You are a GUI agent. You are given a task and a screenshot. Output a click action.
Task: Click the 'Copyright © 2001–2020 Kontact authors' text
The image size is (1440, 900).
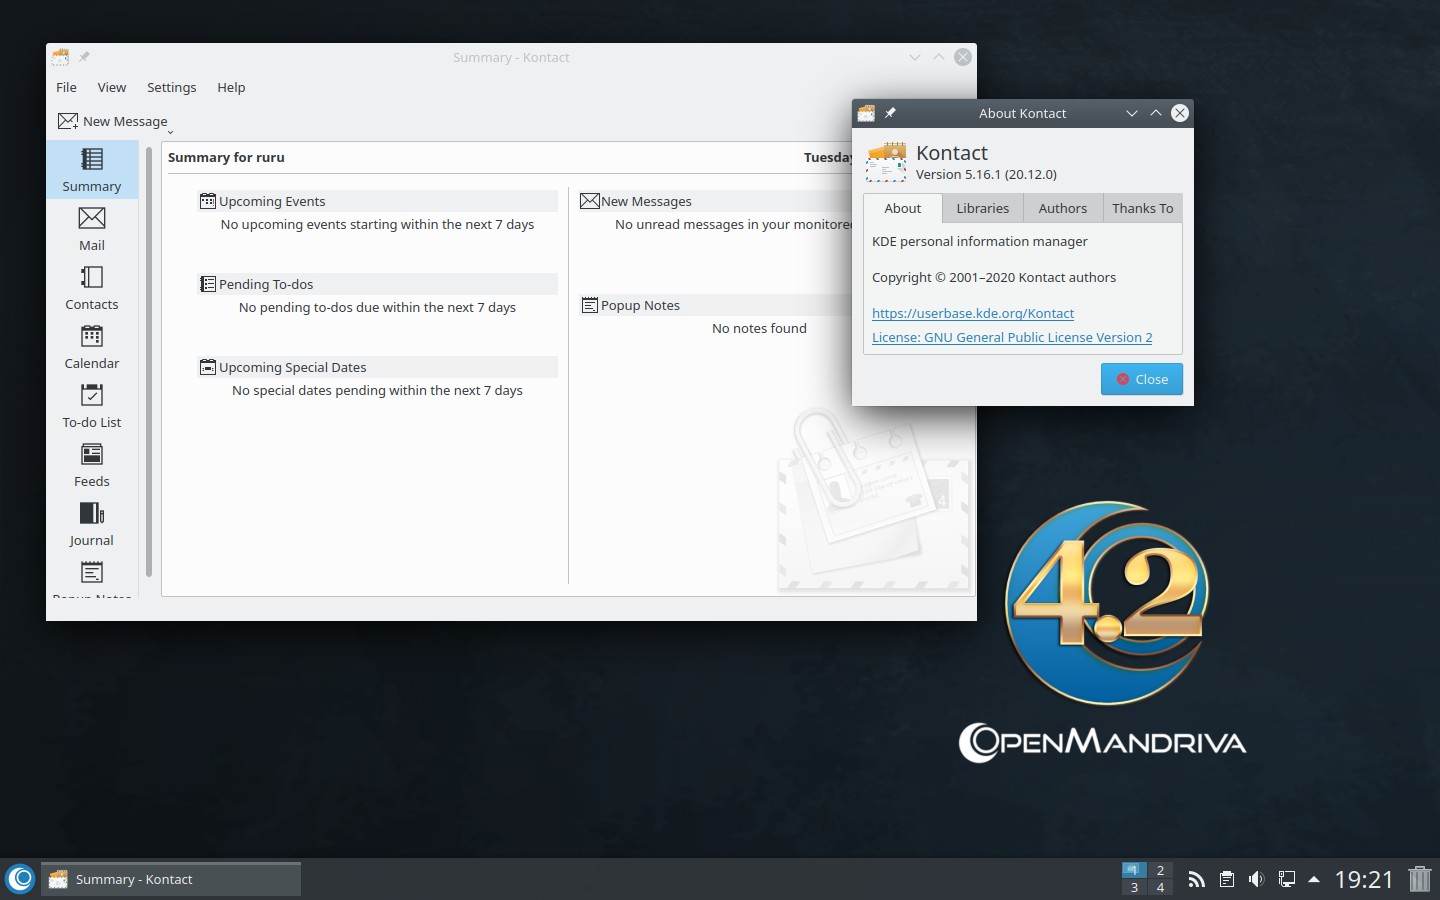(x=994, y=277)
